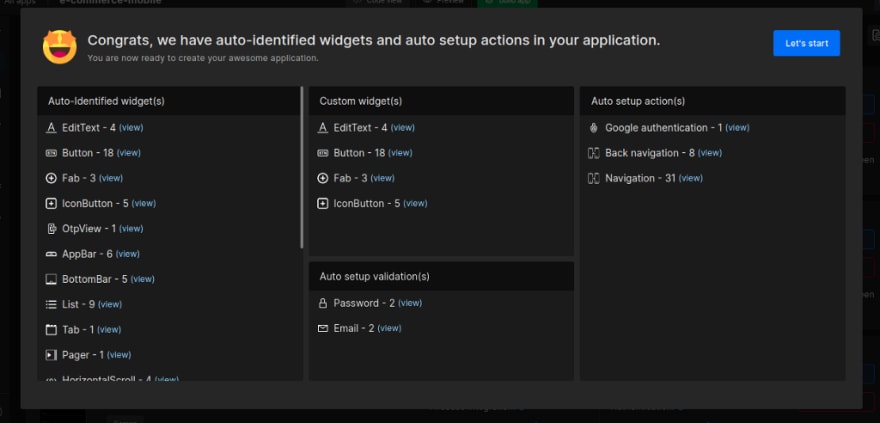Click IconButton icon in Auto-Identified widgets
This screenshot has height=423, width=880.
pos(51,204)
